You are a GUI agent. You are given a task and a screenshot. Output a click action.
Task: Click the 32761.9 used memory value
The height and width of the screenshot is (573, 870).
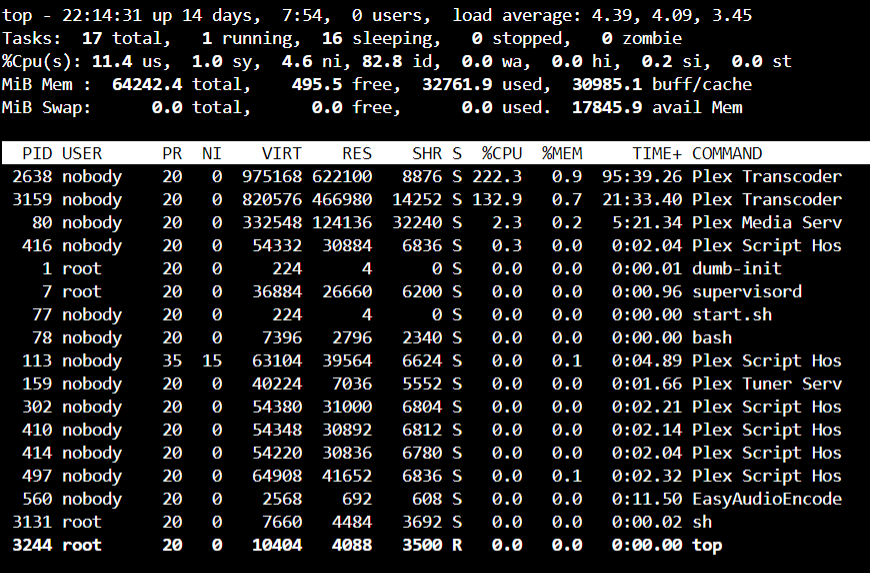coord(457,84)
